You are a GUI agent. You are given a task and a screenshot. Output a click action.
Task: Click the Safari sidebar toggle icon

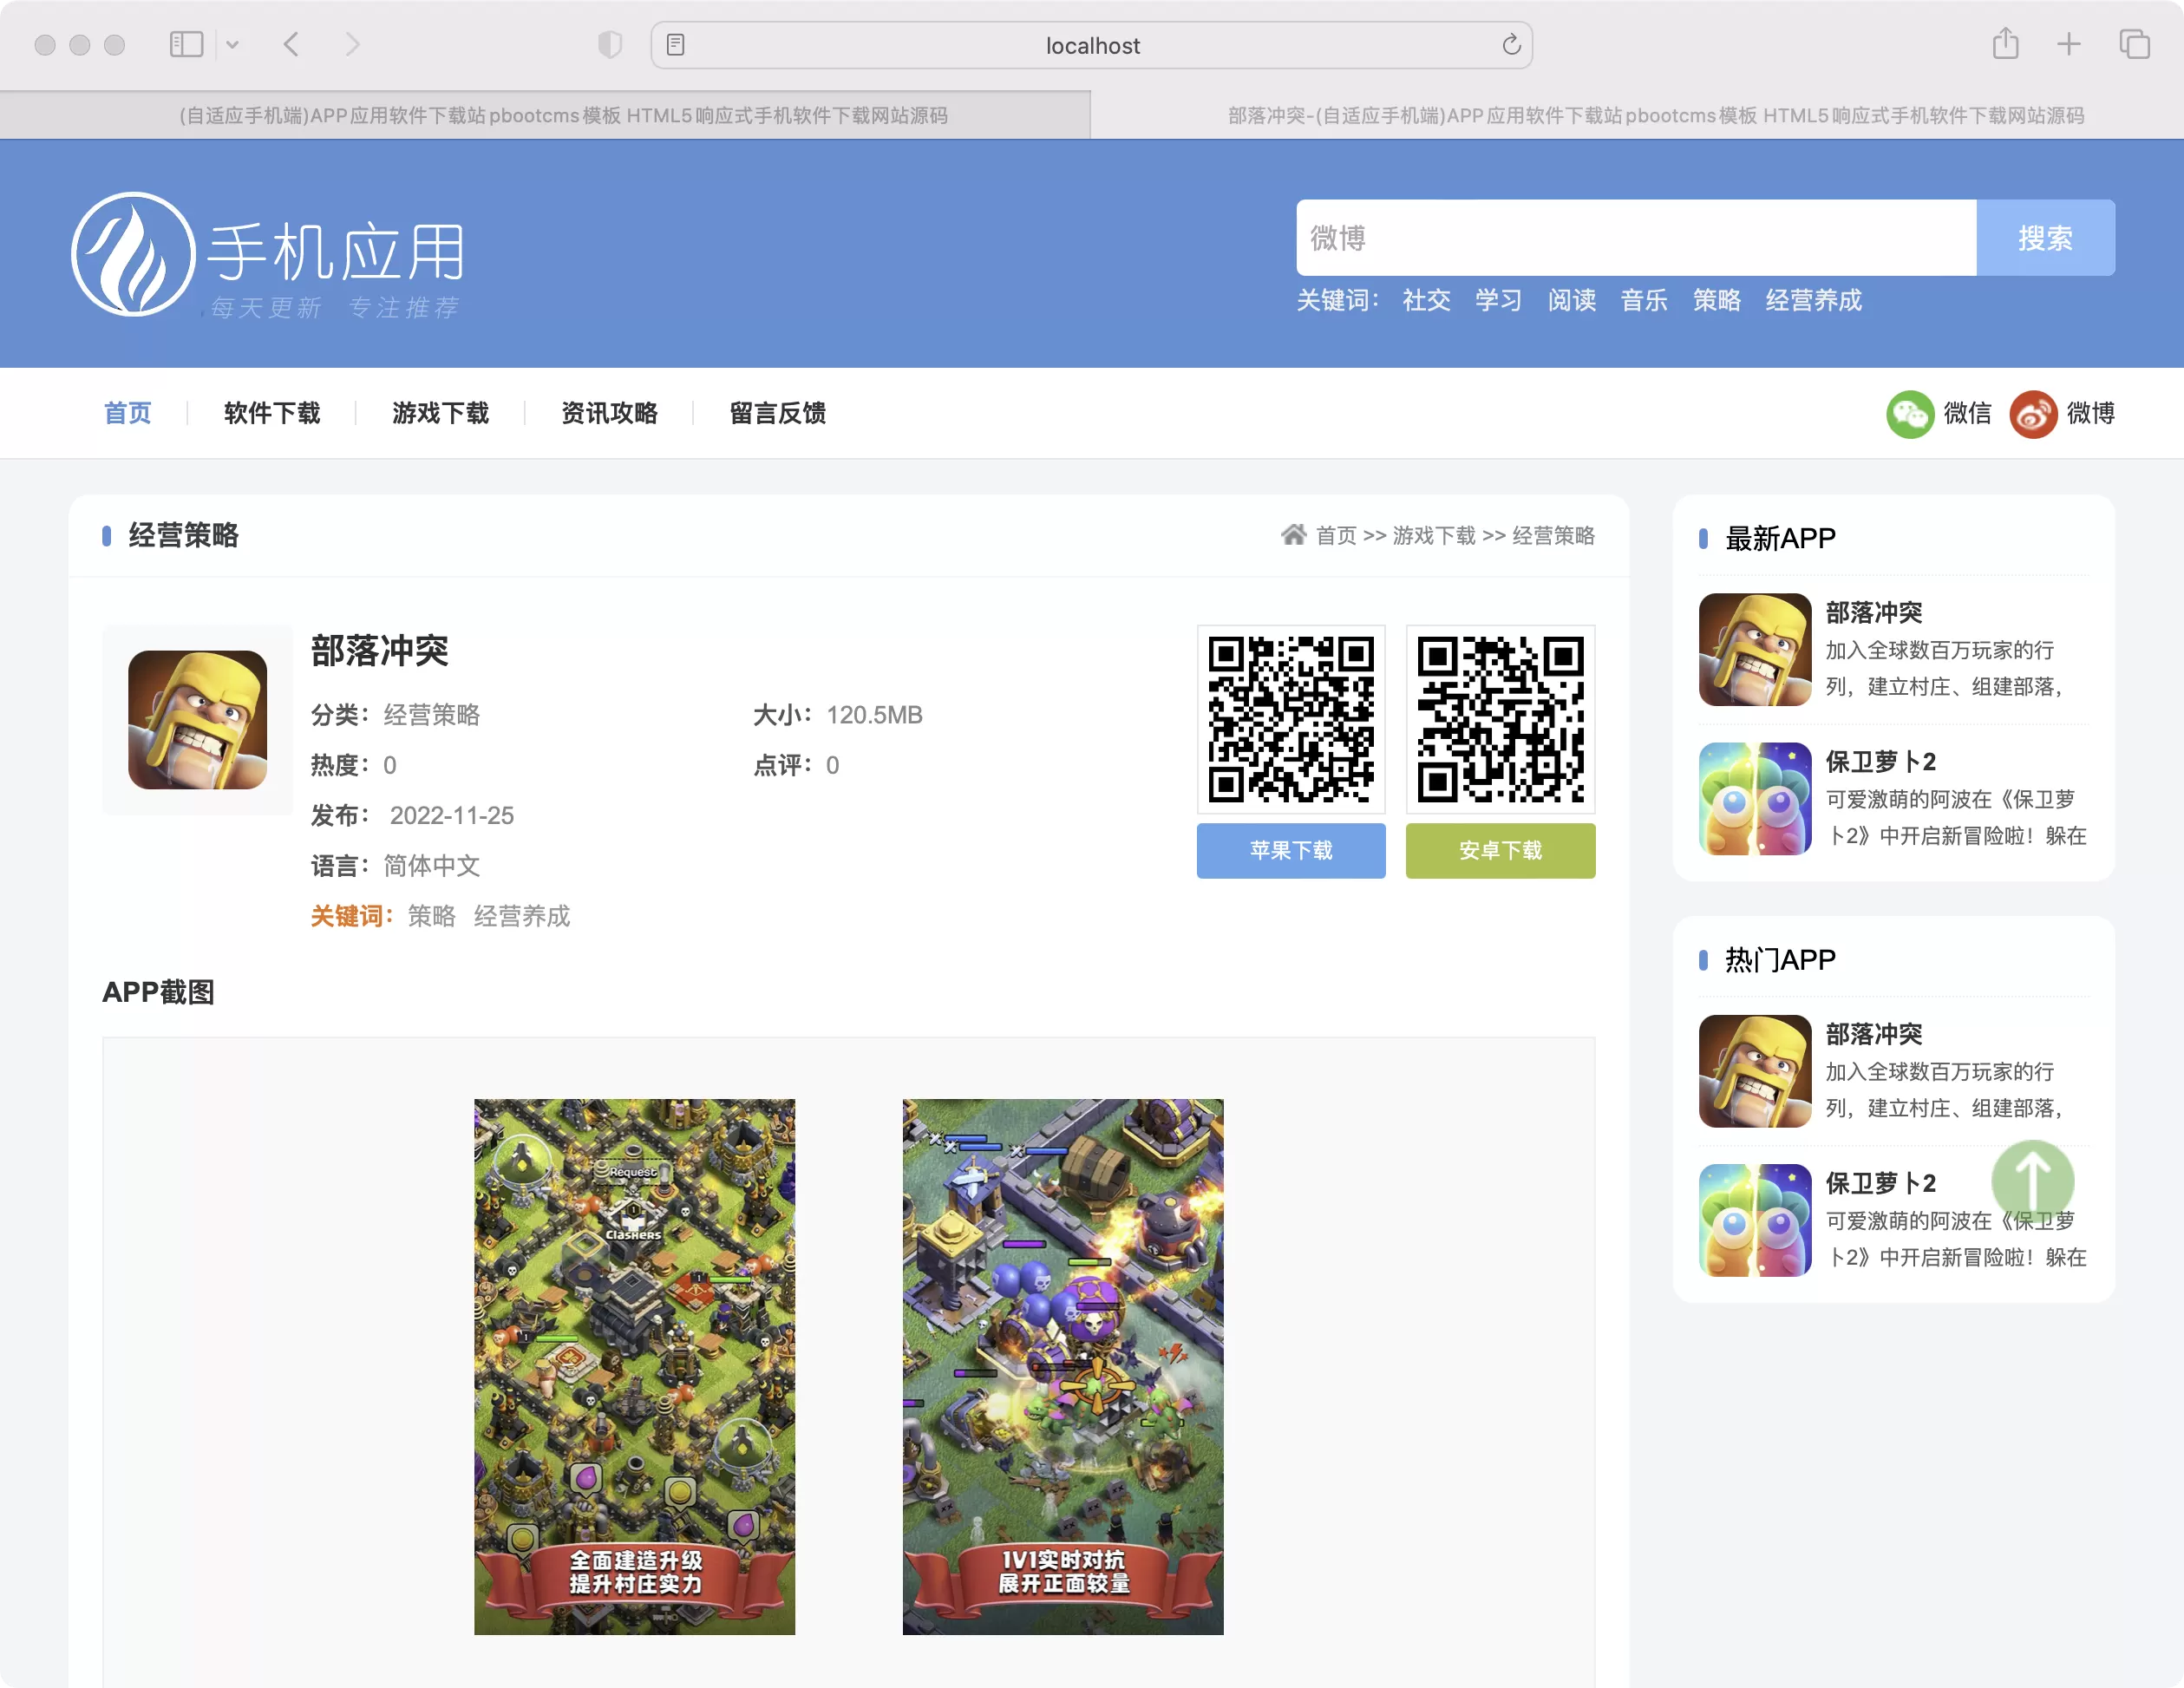point(186,45)
